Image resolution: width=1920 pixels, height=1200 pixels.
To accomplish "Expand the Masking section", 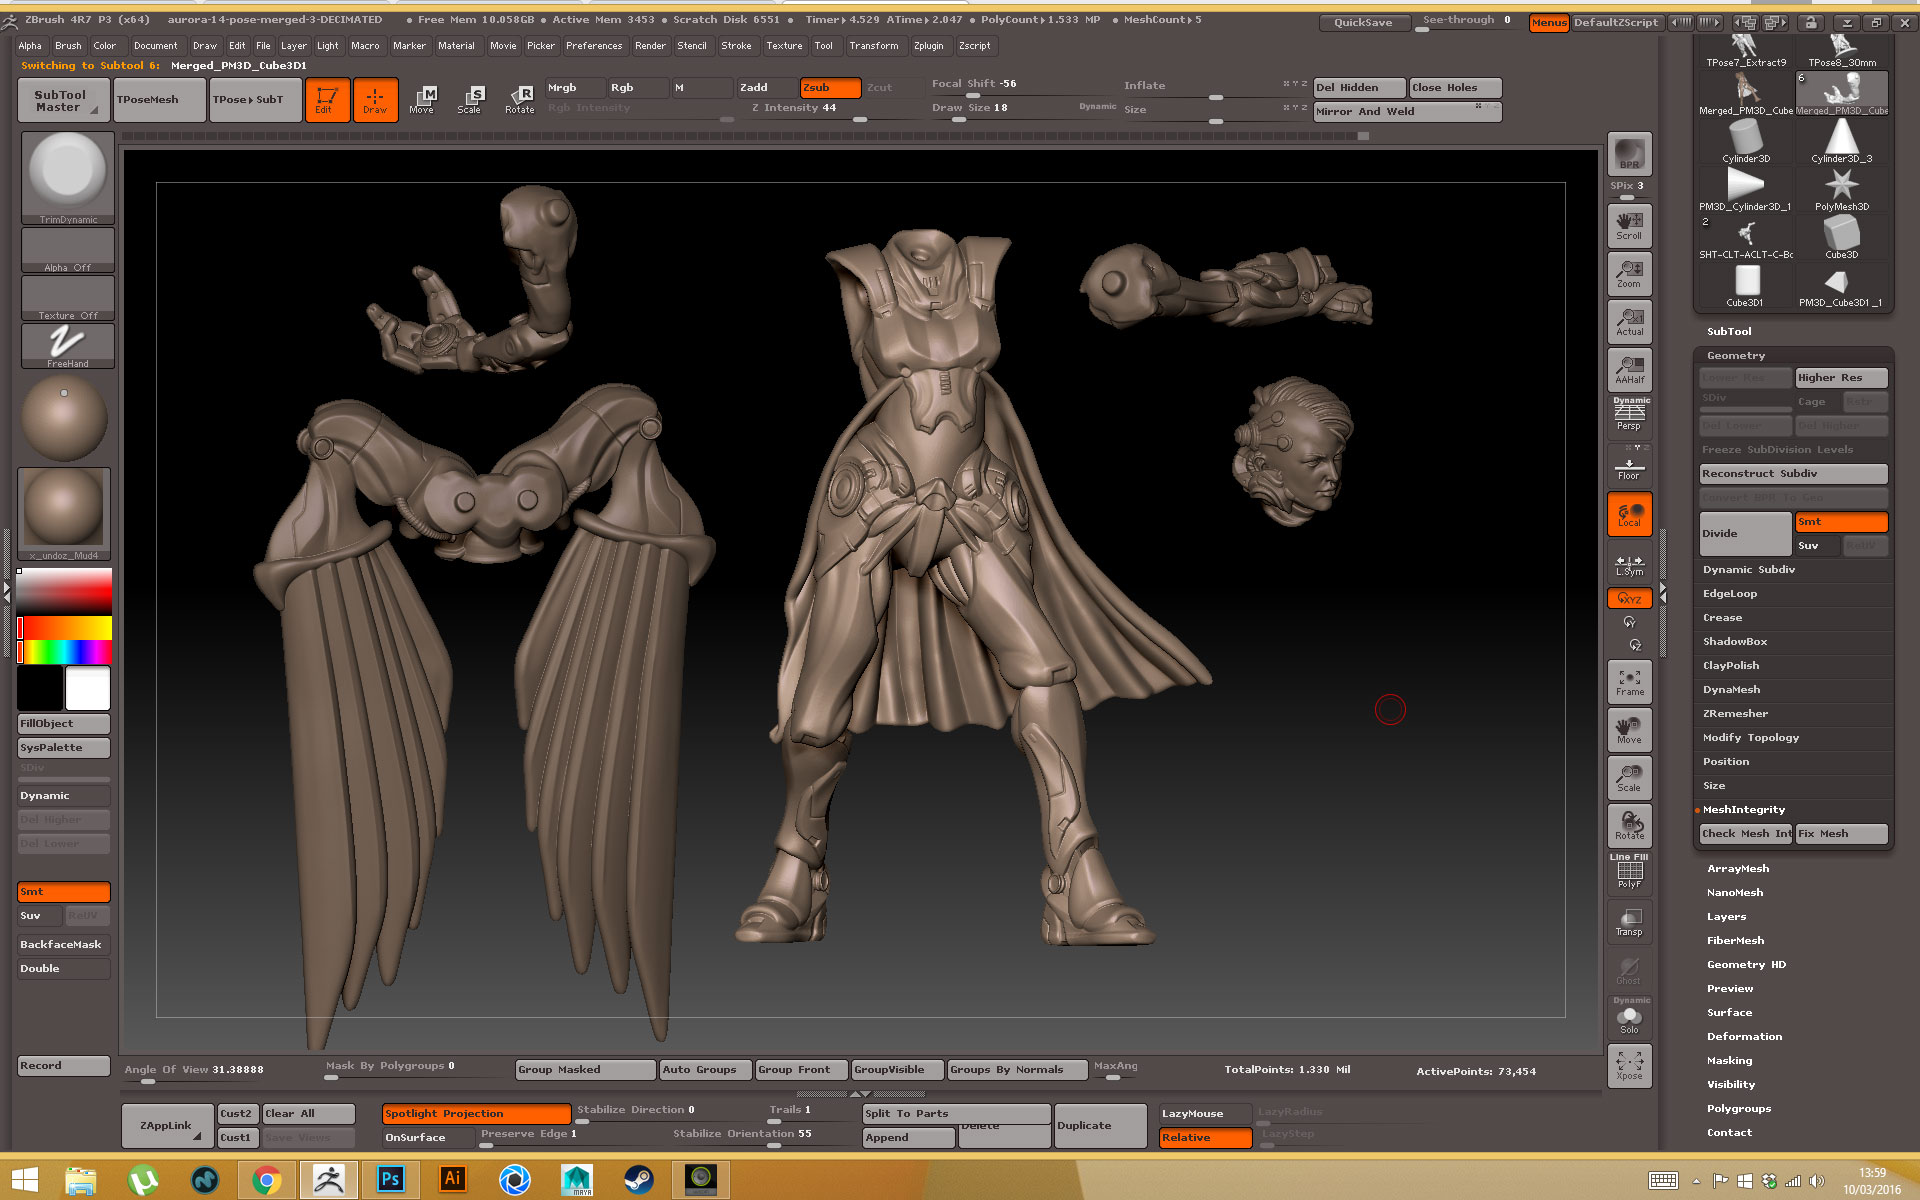I will click(x=1729, y=1061).
